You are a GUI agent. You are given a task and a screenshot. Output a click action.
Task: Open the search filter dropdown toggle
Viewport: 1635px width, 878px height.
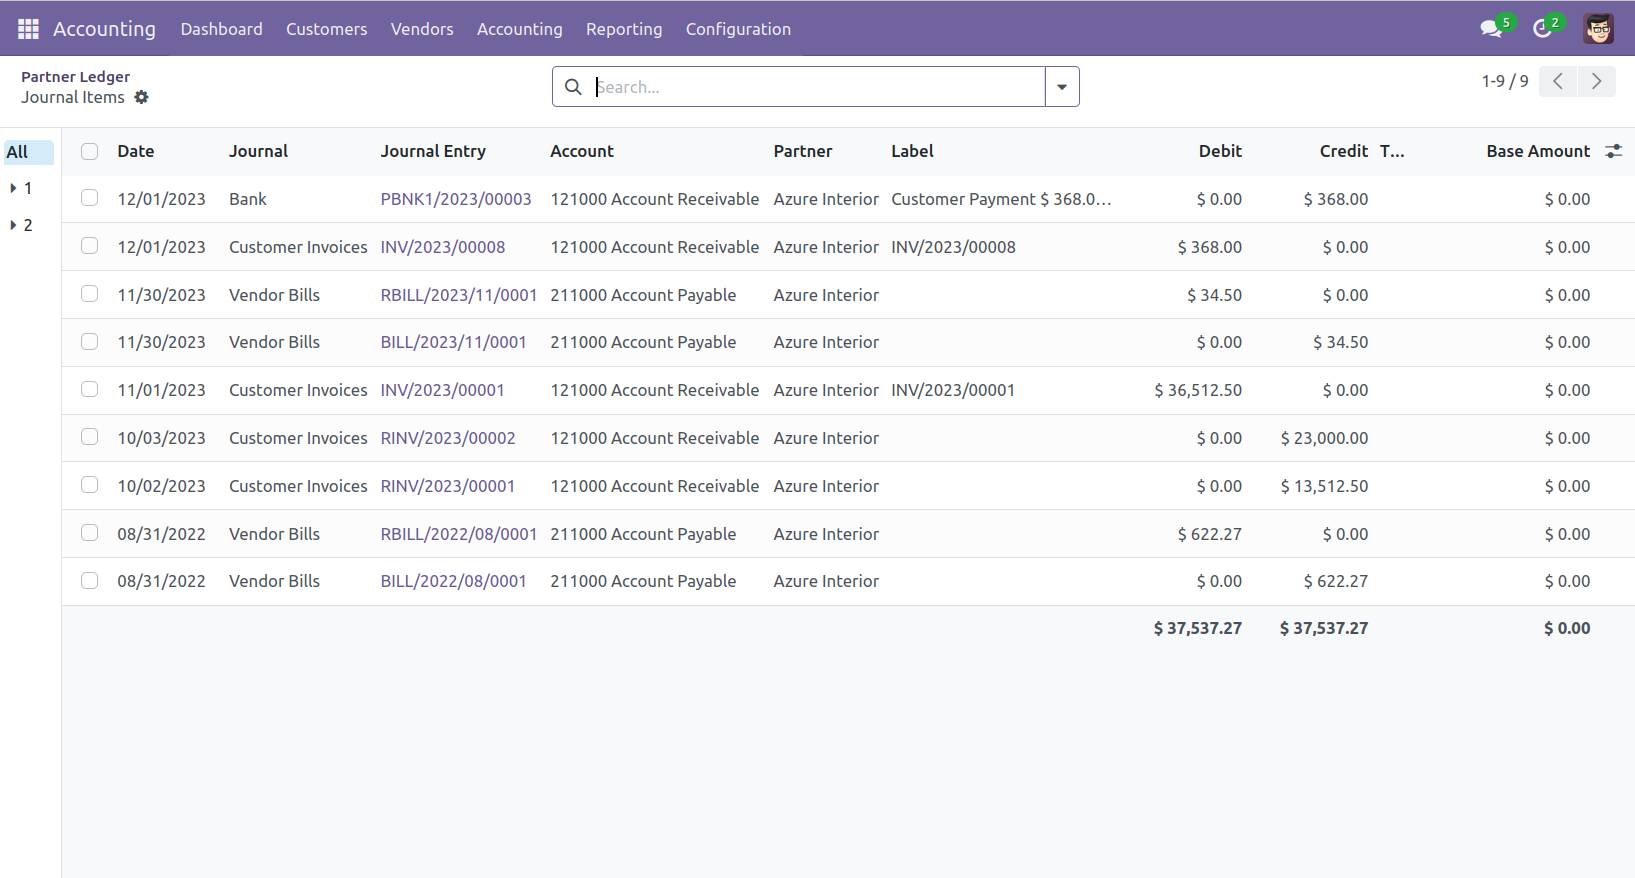(x=1062, y=87)
